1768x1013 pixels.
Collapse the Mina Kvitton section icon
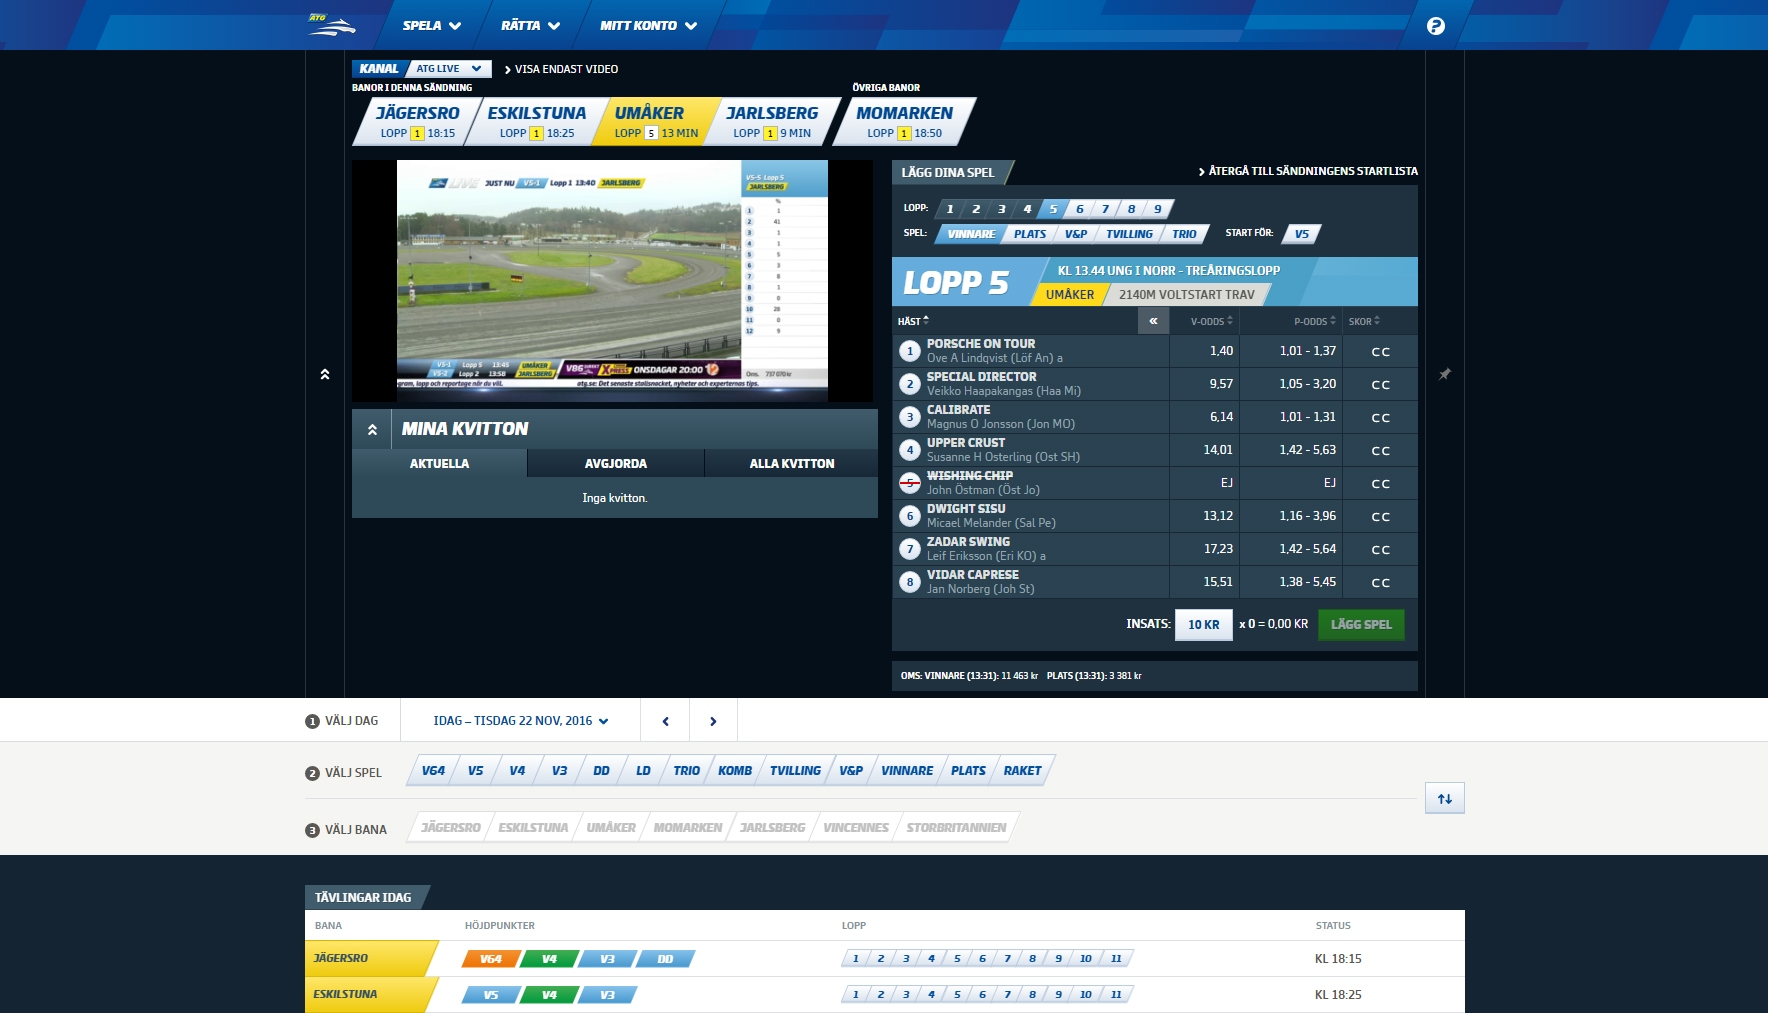[372, 429]
